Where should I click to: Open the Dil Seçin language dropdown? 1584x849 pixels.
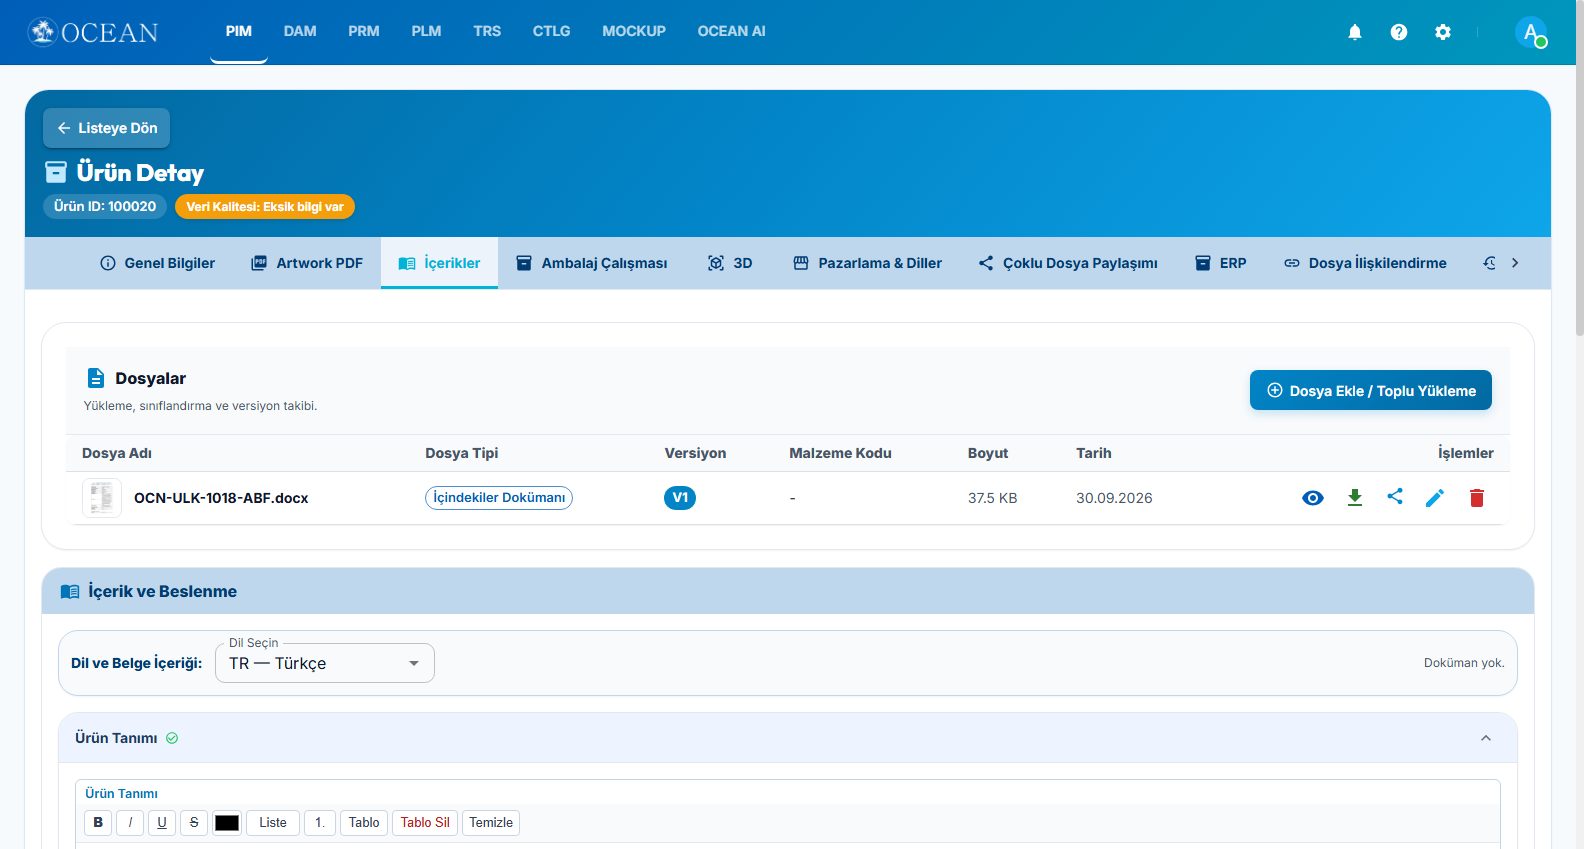pyautogui.click(x=325, y=663)
